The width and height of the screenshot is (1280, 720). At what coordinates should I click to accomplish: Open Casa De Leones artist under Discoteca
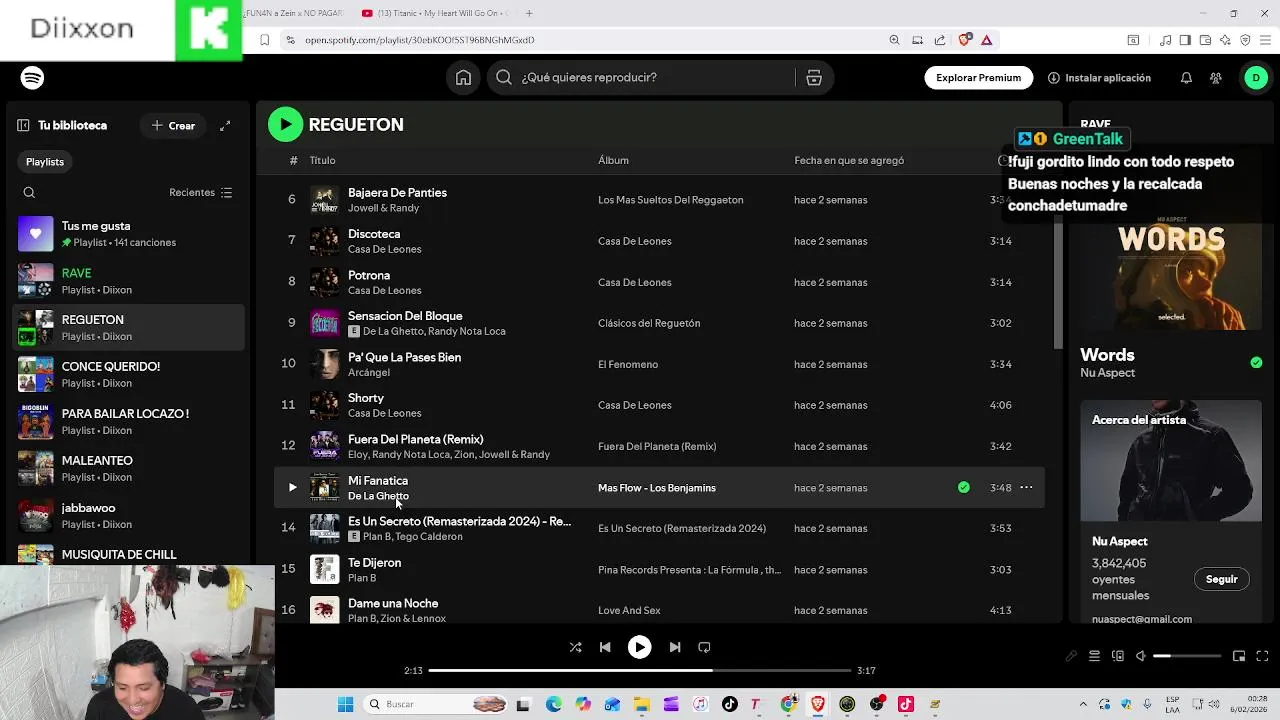pos(384,249)
